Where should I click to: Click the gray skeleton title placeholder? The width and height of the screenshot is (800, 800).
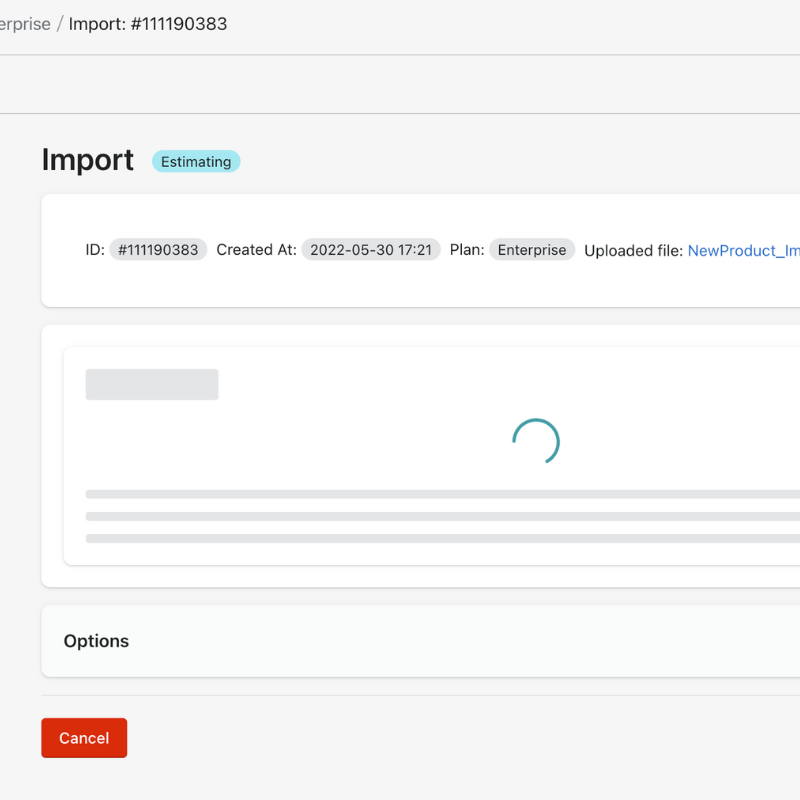[x=152, y=384]
